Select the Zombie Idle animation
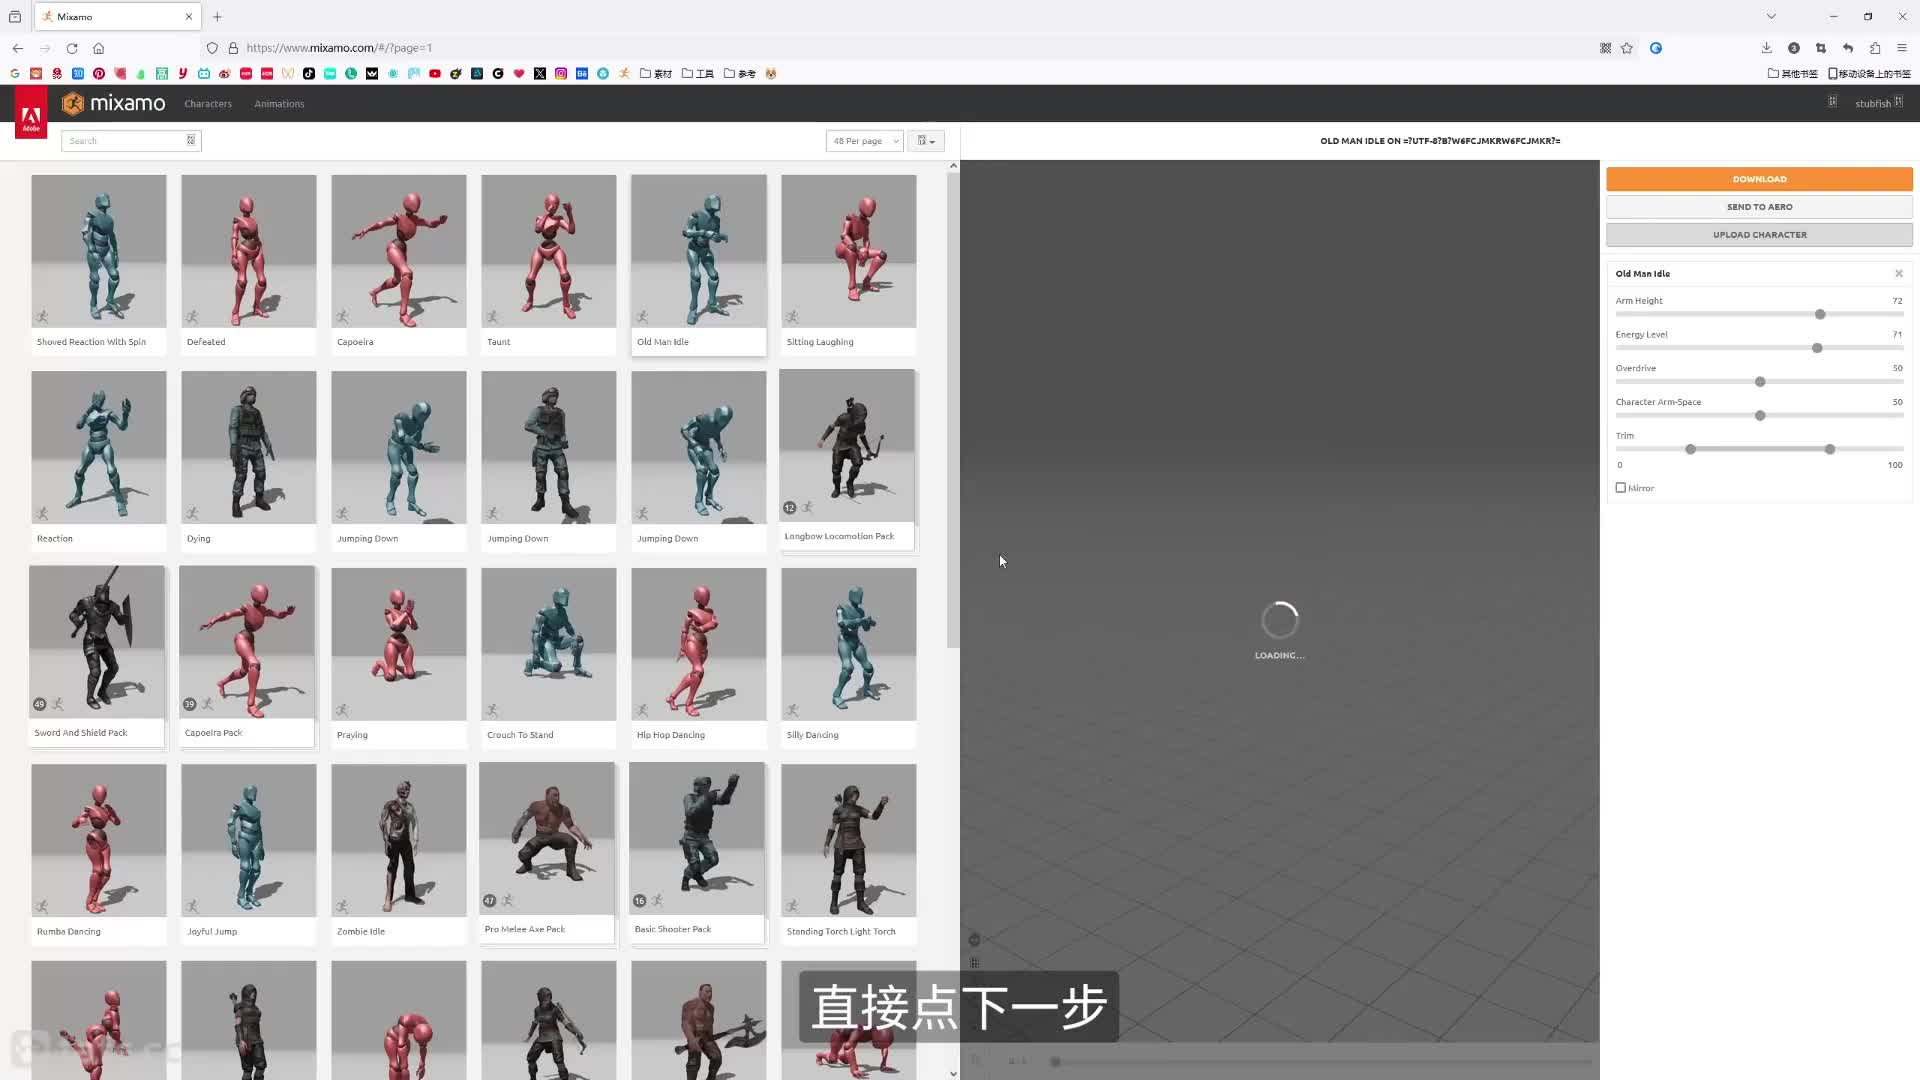This screenshot has height=1080, width=1920. coord(398,854)
